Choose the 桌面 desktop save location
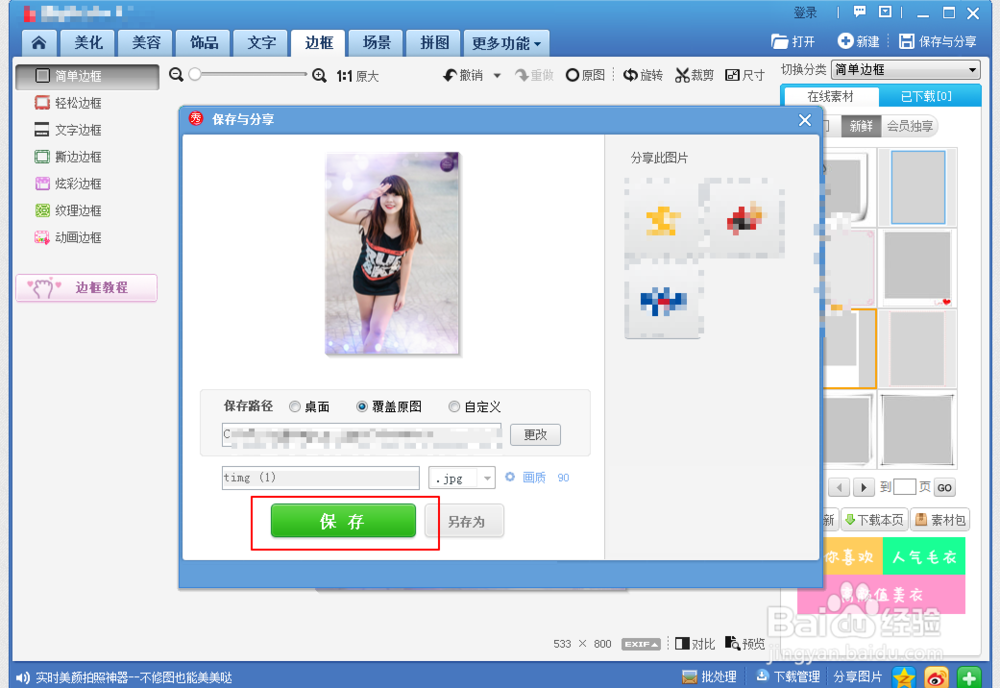This screenshot has height=688, width=1000. pyautogui.click(x=295, y=406)
